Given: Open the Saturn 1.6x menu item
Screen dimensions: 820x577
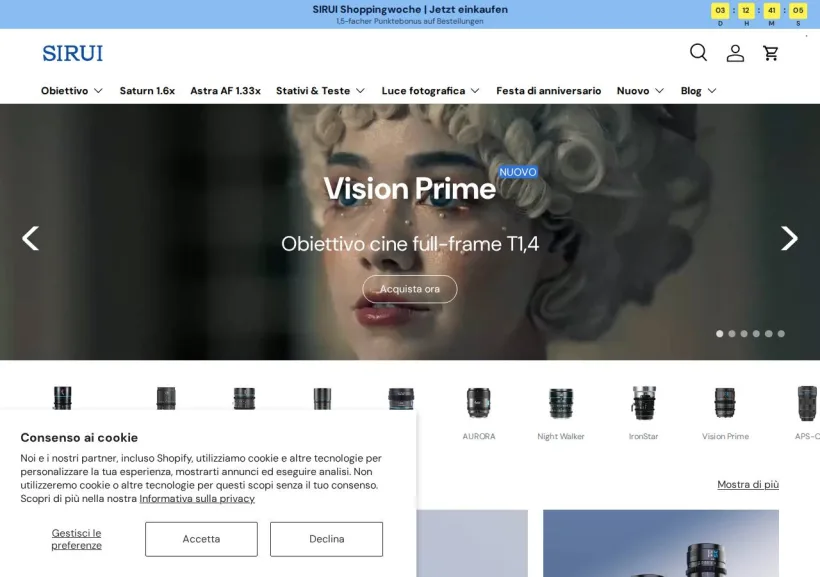Looking at the screenshot, I should point(147,91).
